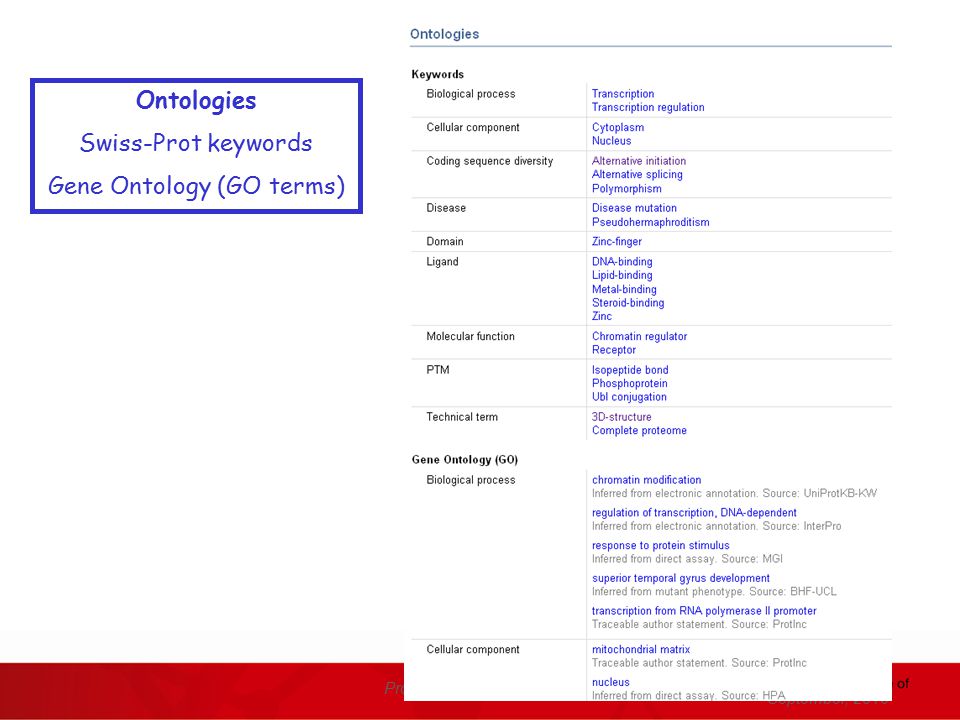Click 'Inferred from mutant phenotype. Source: BHF-UCL'
The height and width of the screenshot is (720, 960).
[714, 592]
